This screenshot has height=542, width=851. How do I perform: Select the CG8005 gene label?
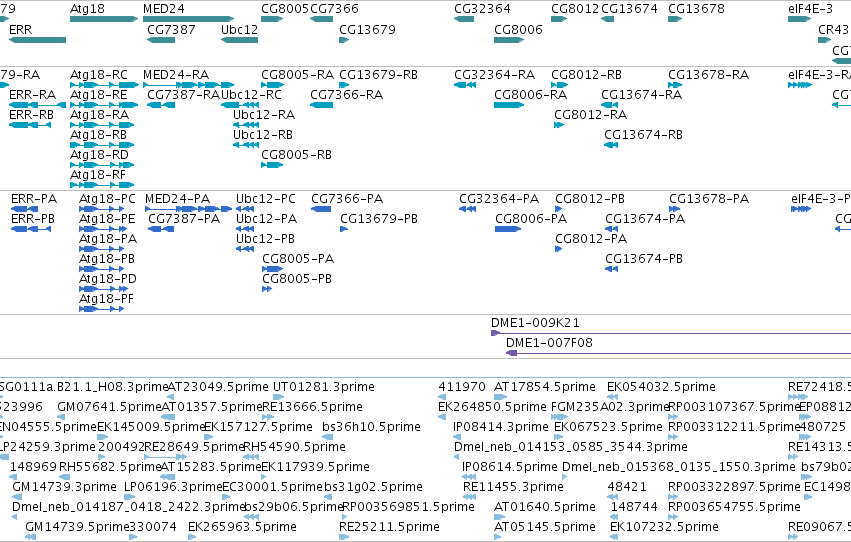click(x=285, y=9)
